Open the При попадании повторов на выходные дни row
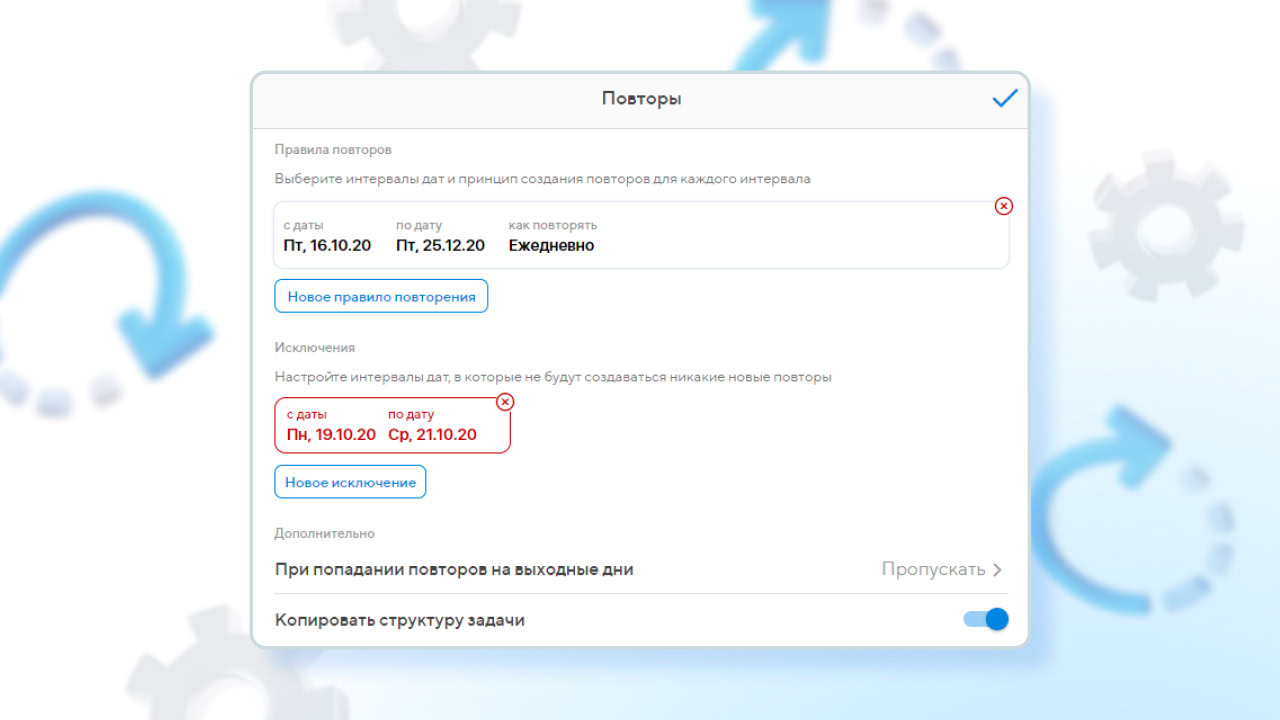The height and width of the screenshot is (720, 1280). (x=641, y=569)
